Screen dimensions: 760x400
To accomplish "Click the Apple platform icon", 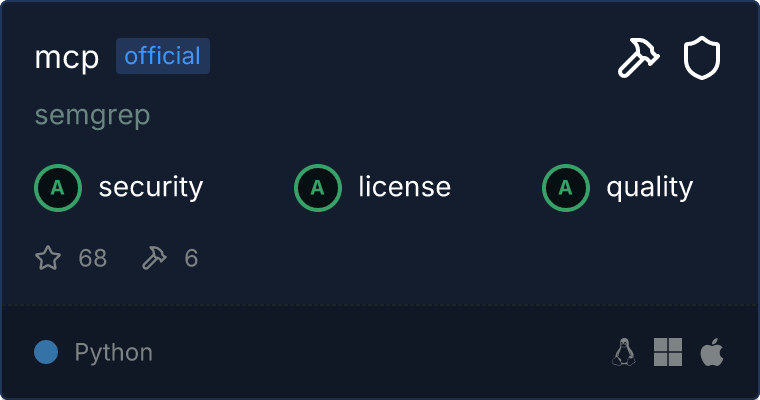I will (x=712, y=352).
